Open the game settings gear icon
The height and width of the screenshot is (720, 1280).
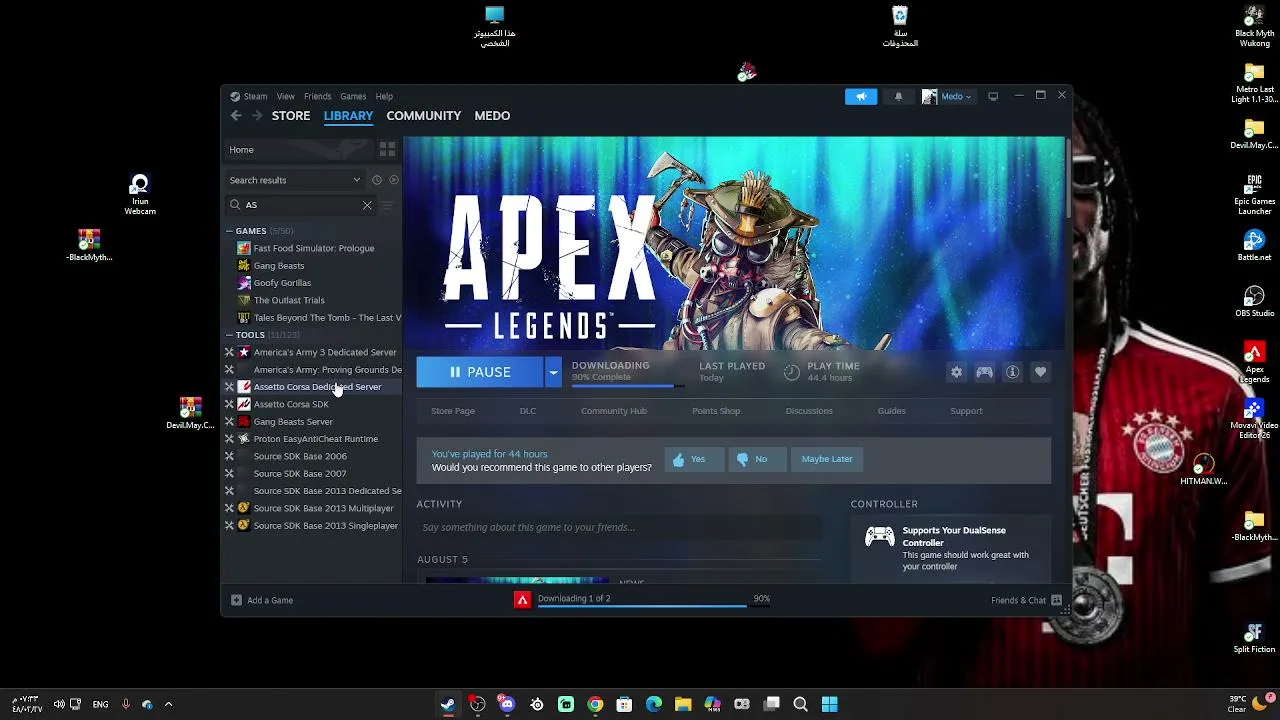coord(956,372)
